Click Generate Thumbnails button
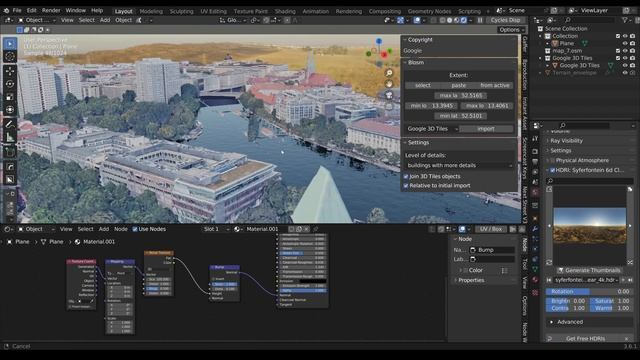The image size is (640, 360). click(589, 270)
